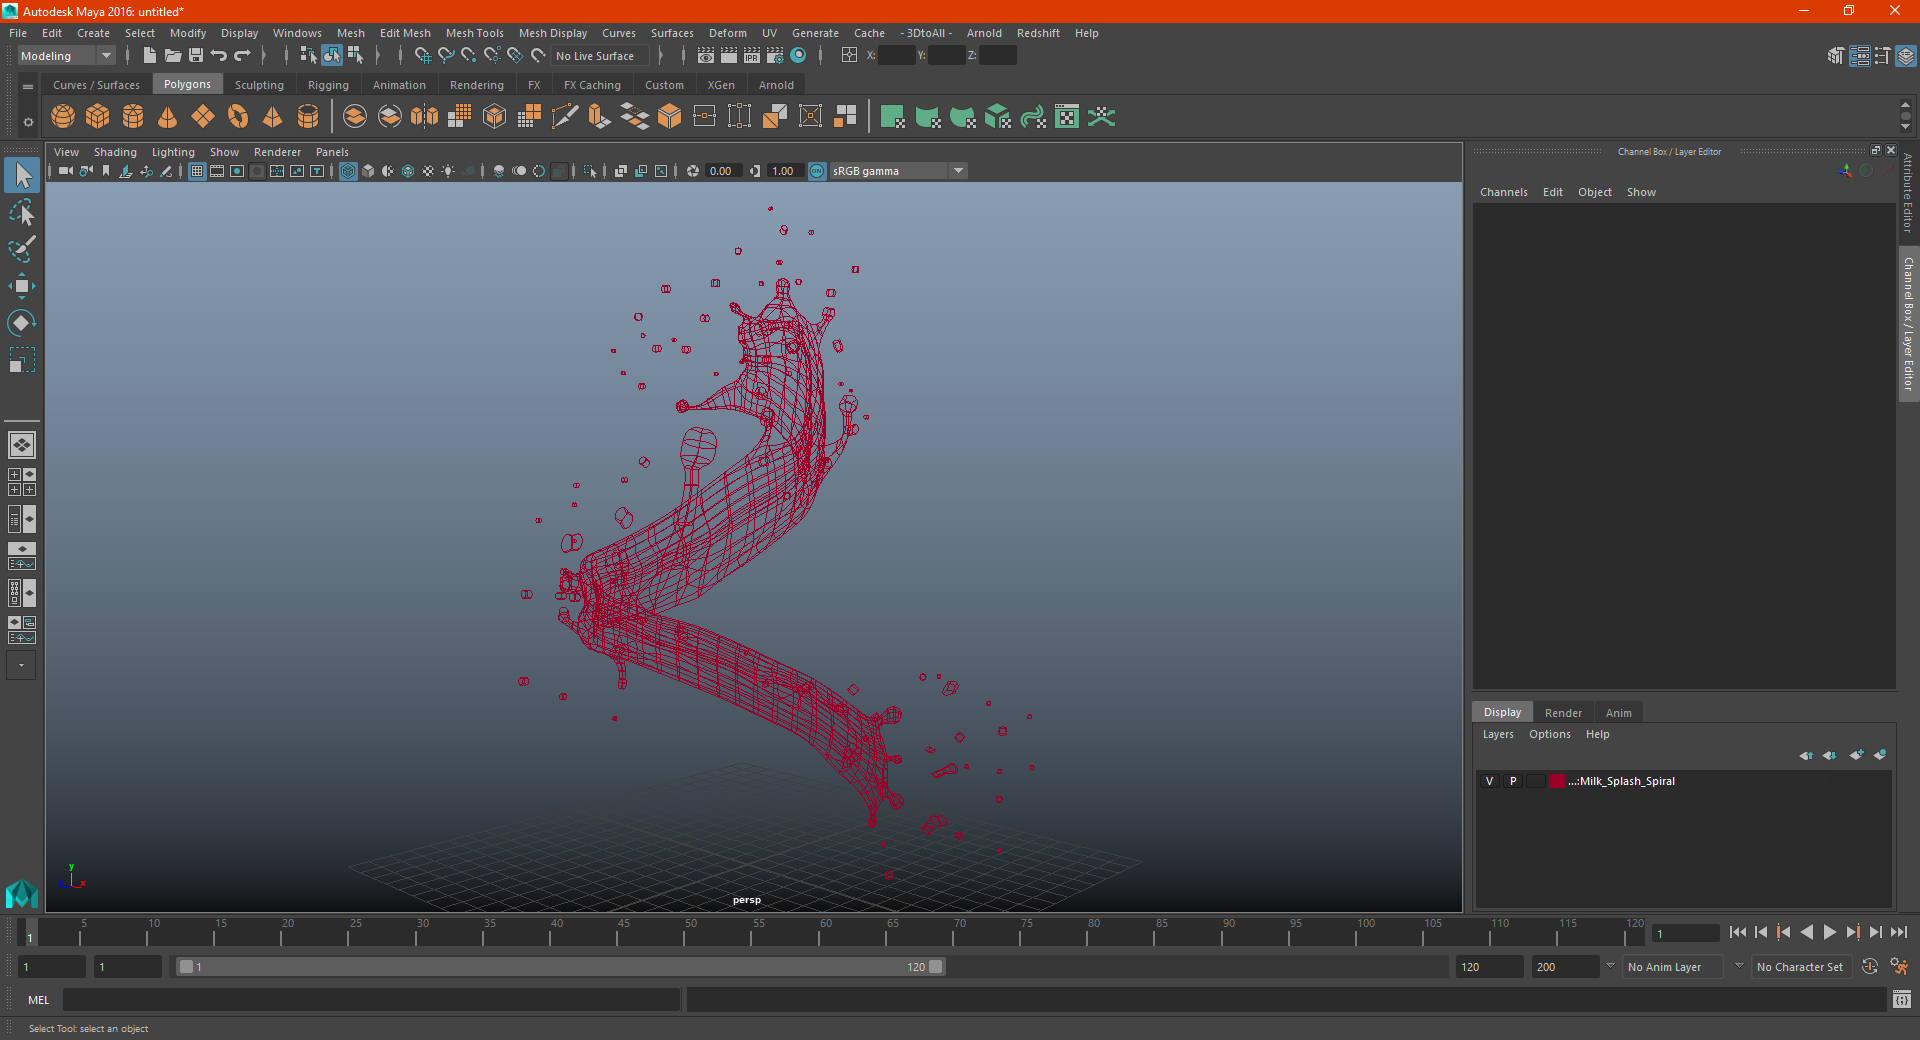1920x1040 pixels.
Task: Select the Move tool in the toolbox
Action: [21, 286]
